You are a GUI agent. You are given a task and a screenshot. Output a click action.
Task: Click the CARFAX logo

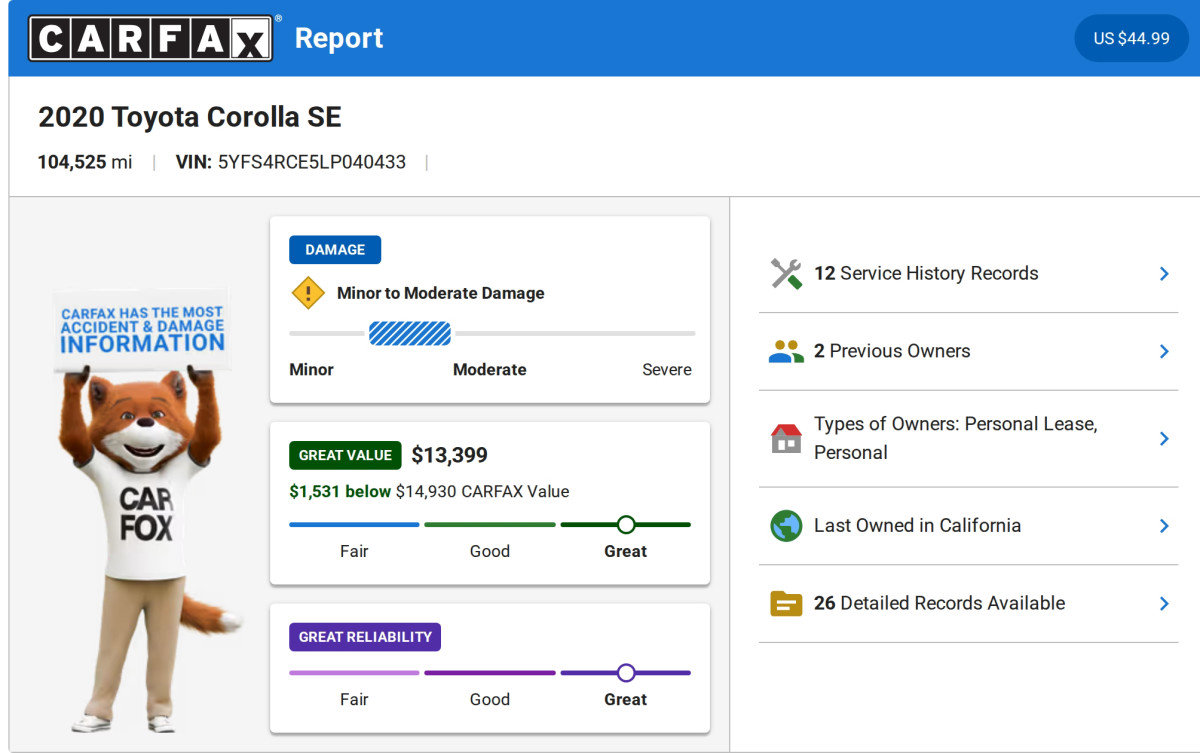click(x=150, y=38)
